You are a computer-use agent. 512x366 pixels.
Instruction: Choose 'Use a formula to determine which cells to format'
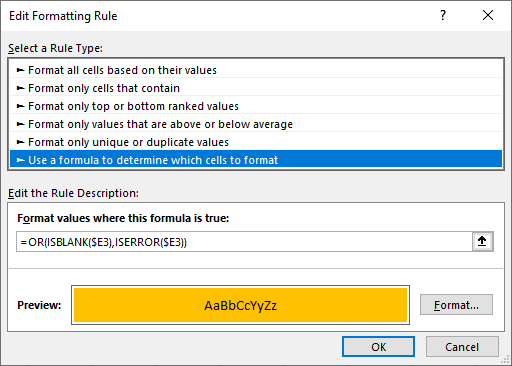coord(256,160)
